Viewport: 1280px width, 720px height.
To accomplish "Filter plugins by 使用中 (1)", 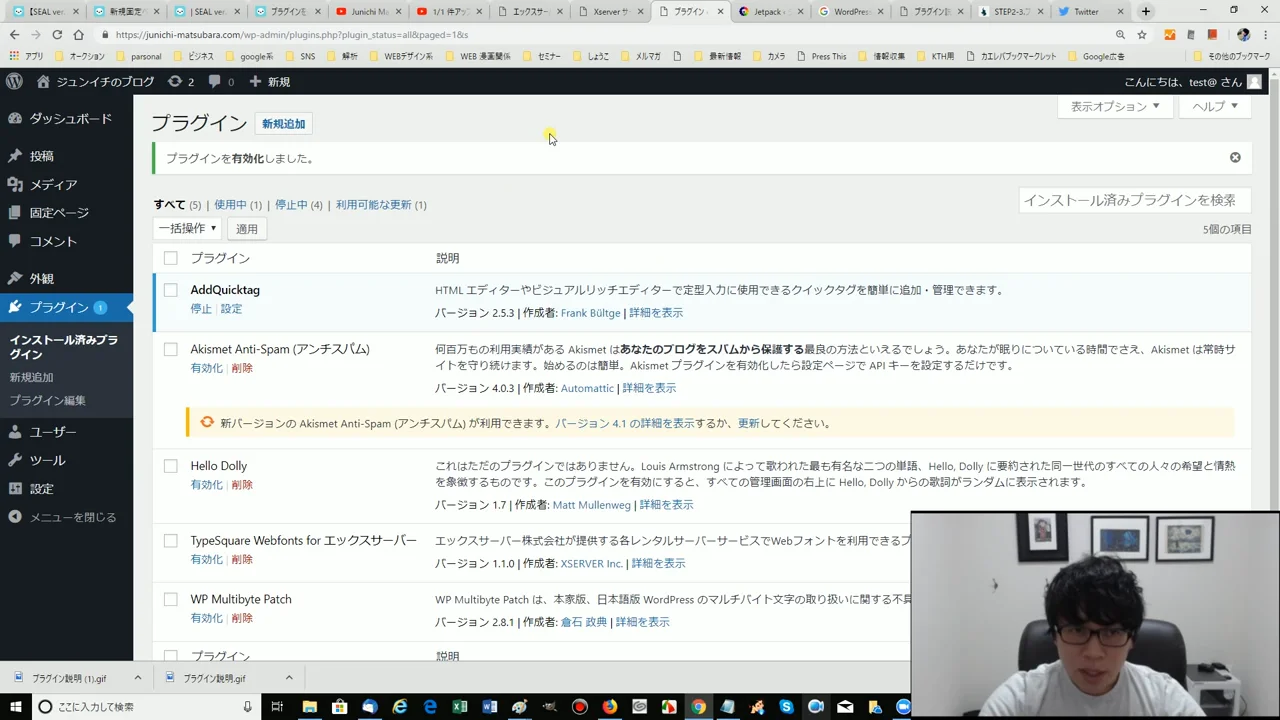I will click(x=238, y=204).
